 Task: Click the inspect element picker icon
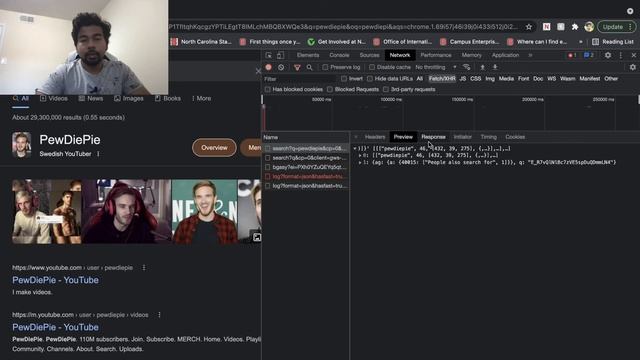[269, 55]
